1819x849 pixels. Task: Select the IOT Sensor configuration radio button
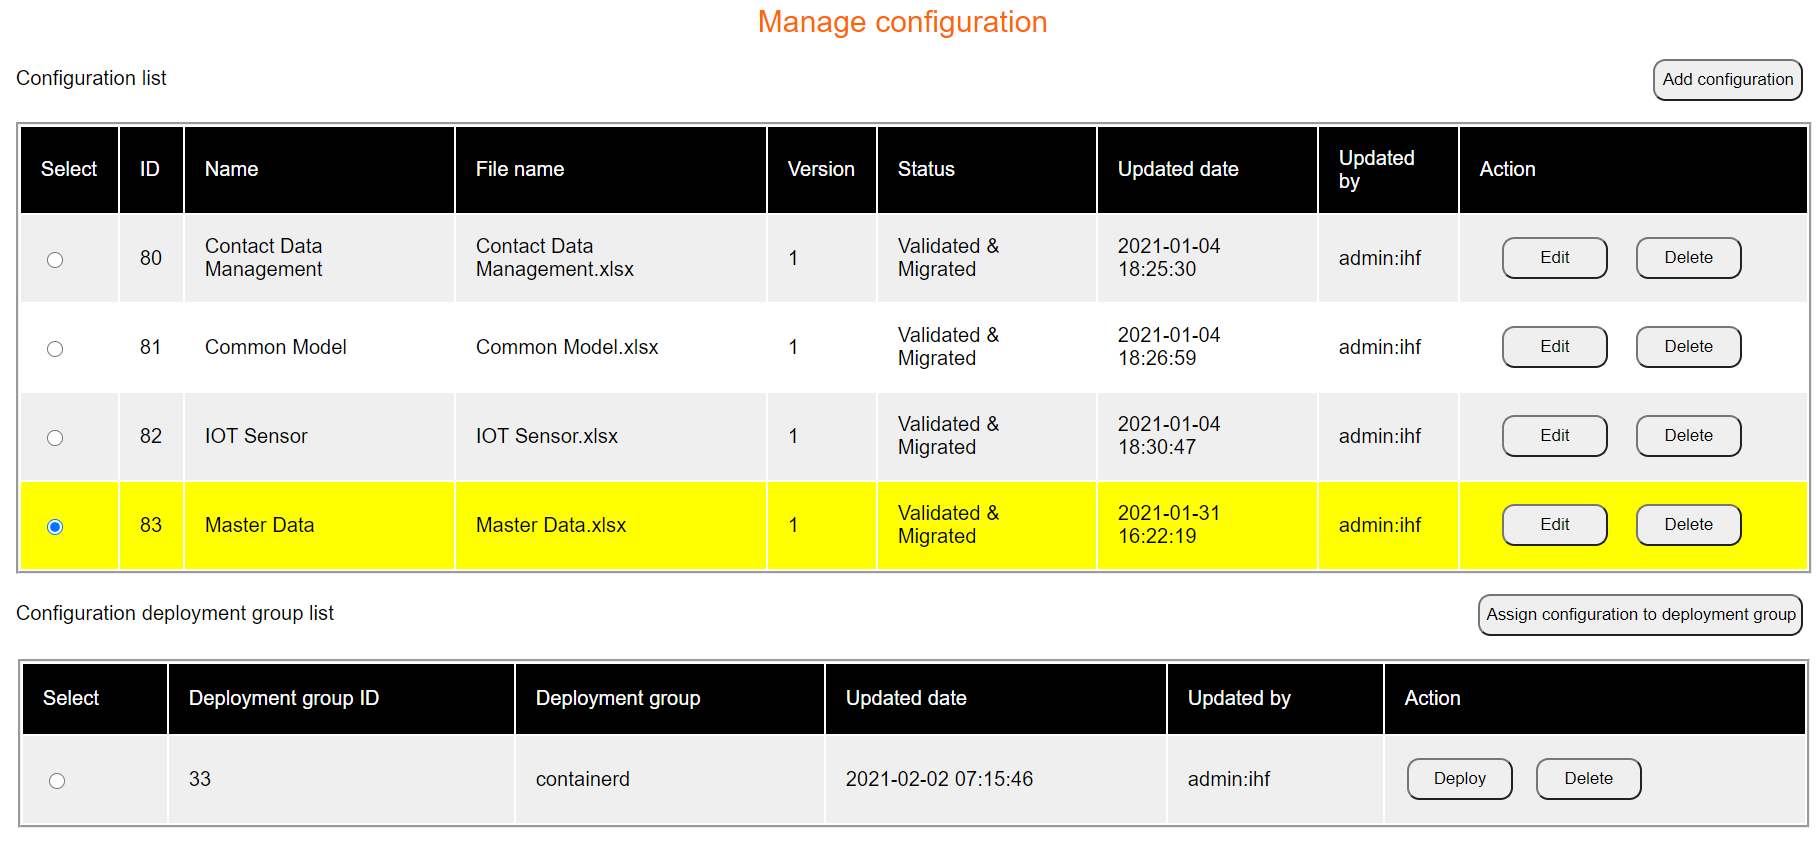click(x=55, y=438)
